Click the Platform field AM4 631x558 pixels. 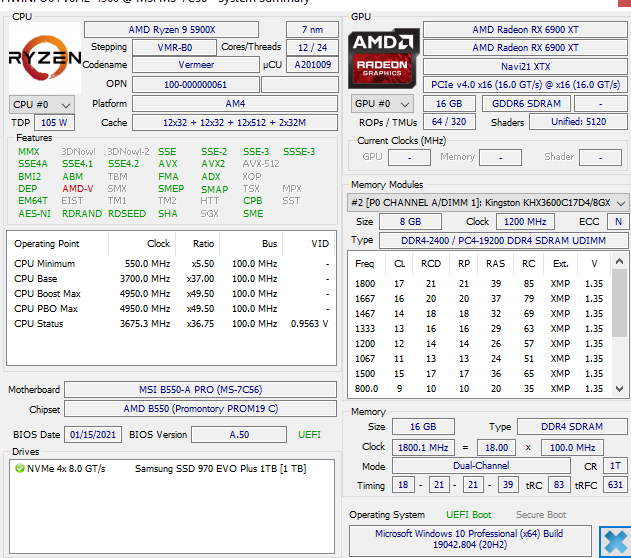click(x=235, y=104)
